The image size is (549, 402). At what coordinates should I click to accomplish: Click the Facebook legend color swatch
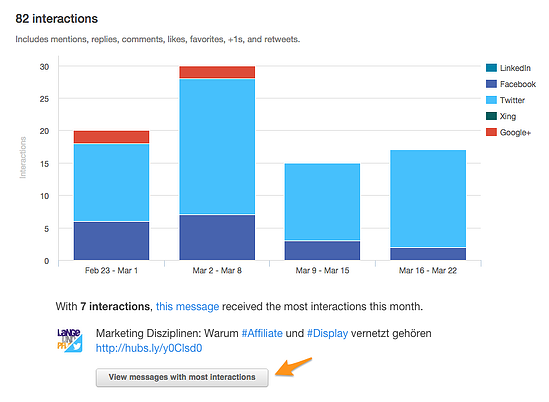click(x=491, y=84)
